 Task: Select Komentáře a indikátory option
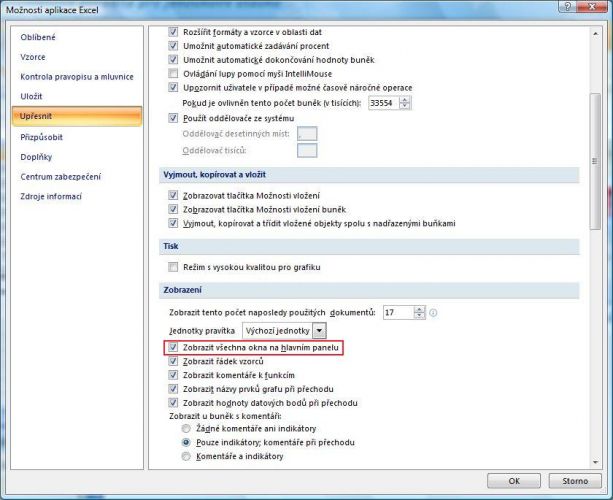[x=186, y=456]
